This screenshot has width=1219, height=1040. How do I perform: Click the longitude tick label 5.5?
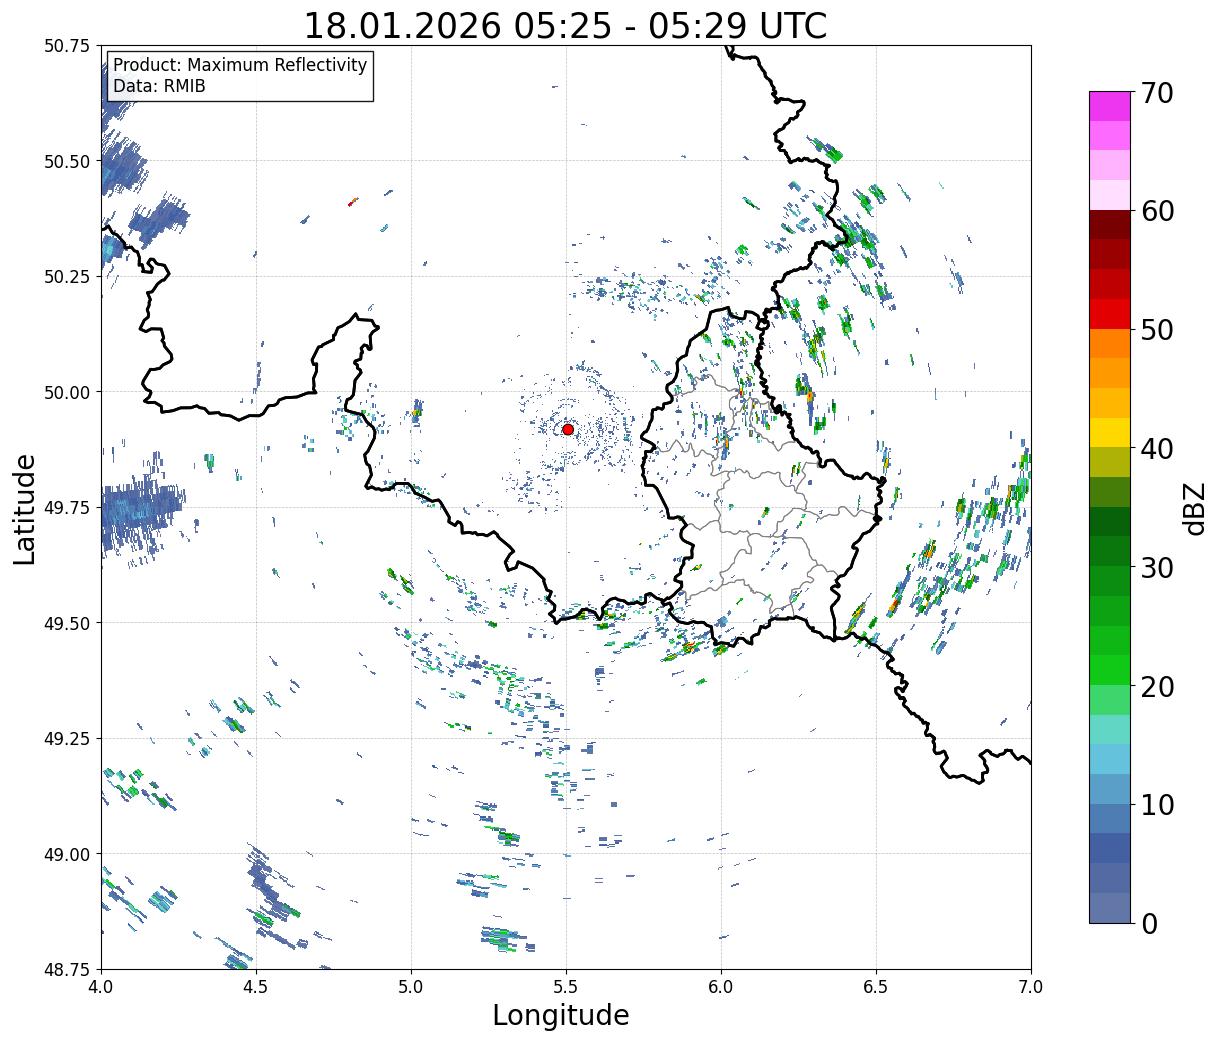click(x=566, y=987)
